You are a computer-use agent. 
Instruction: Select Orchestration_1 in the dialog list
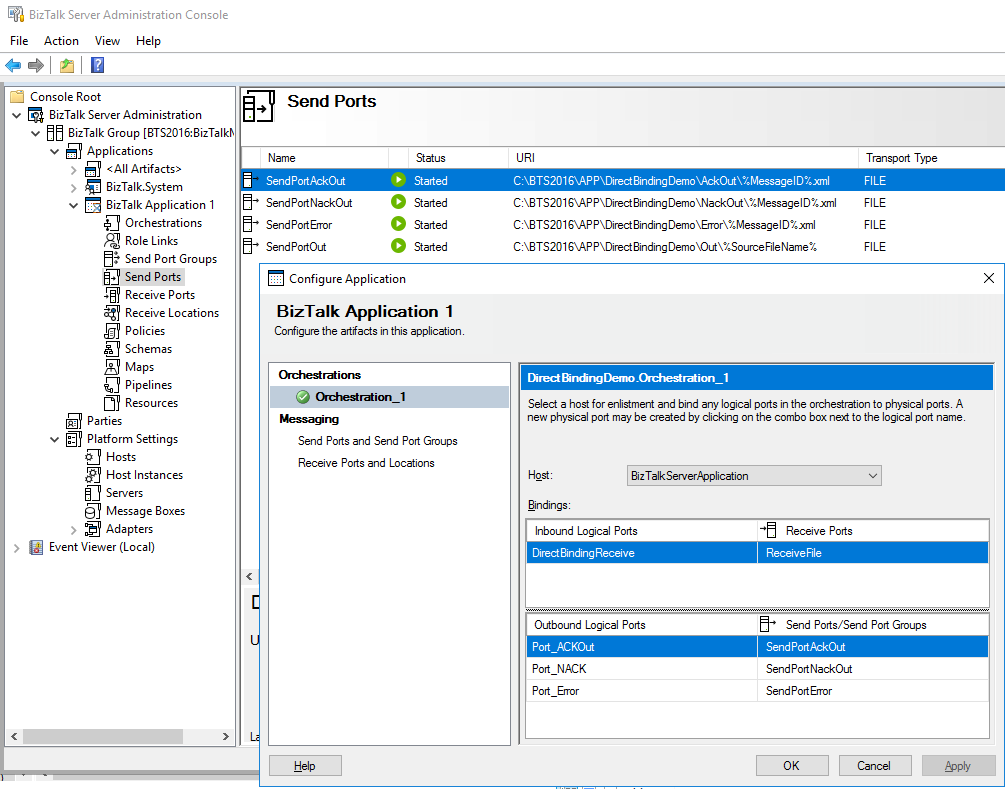pyautogui.click(x=390, y=397)
